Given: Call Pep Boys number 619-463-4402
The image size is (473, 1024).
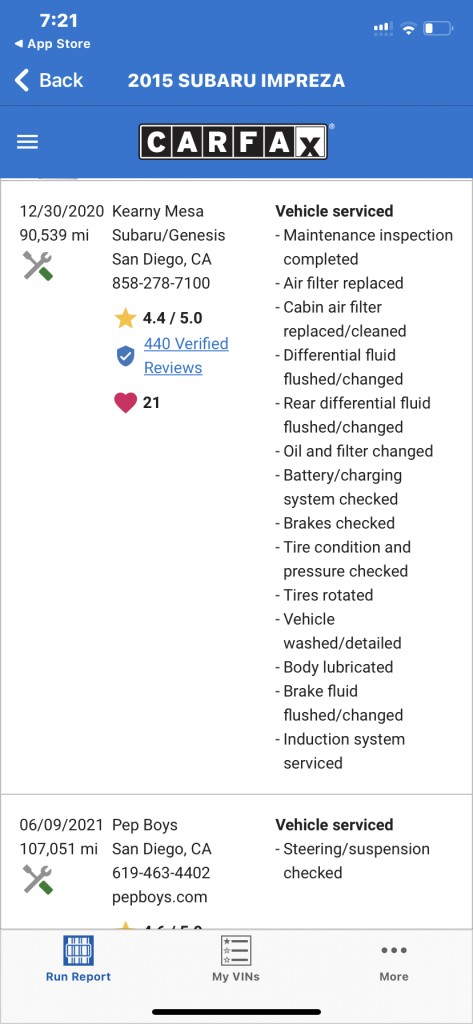Looking at the screenshot, I should click(x=161, y=873).
